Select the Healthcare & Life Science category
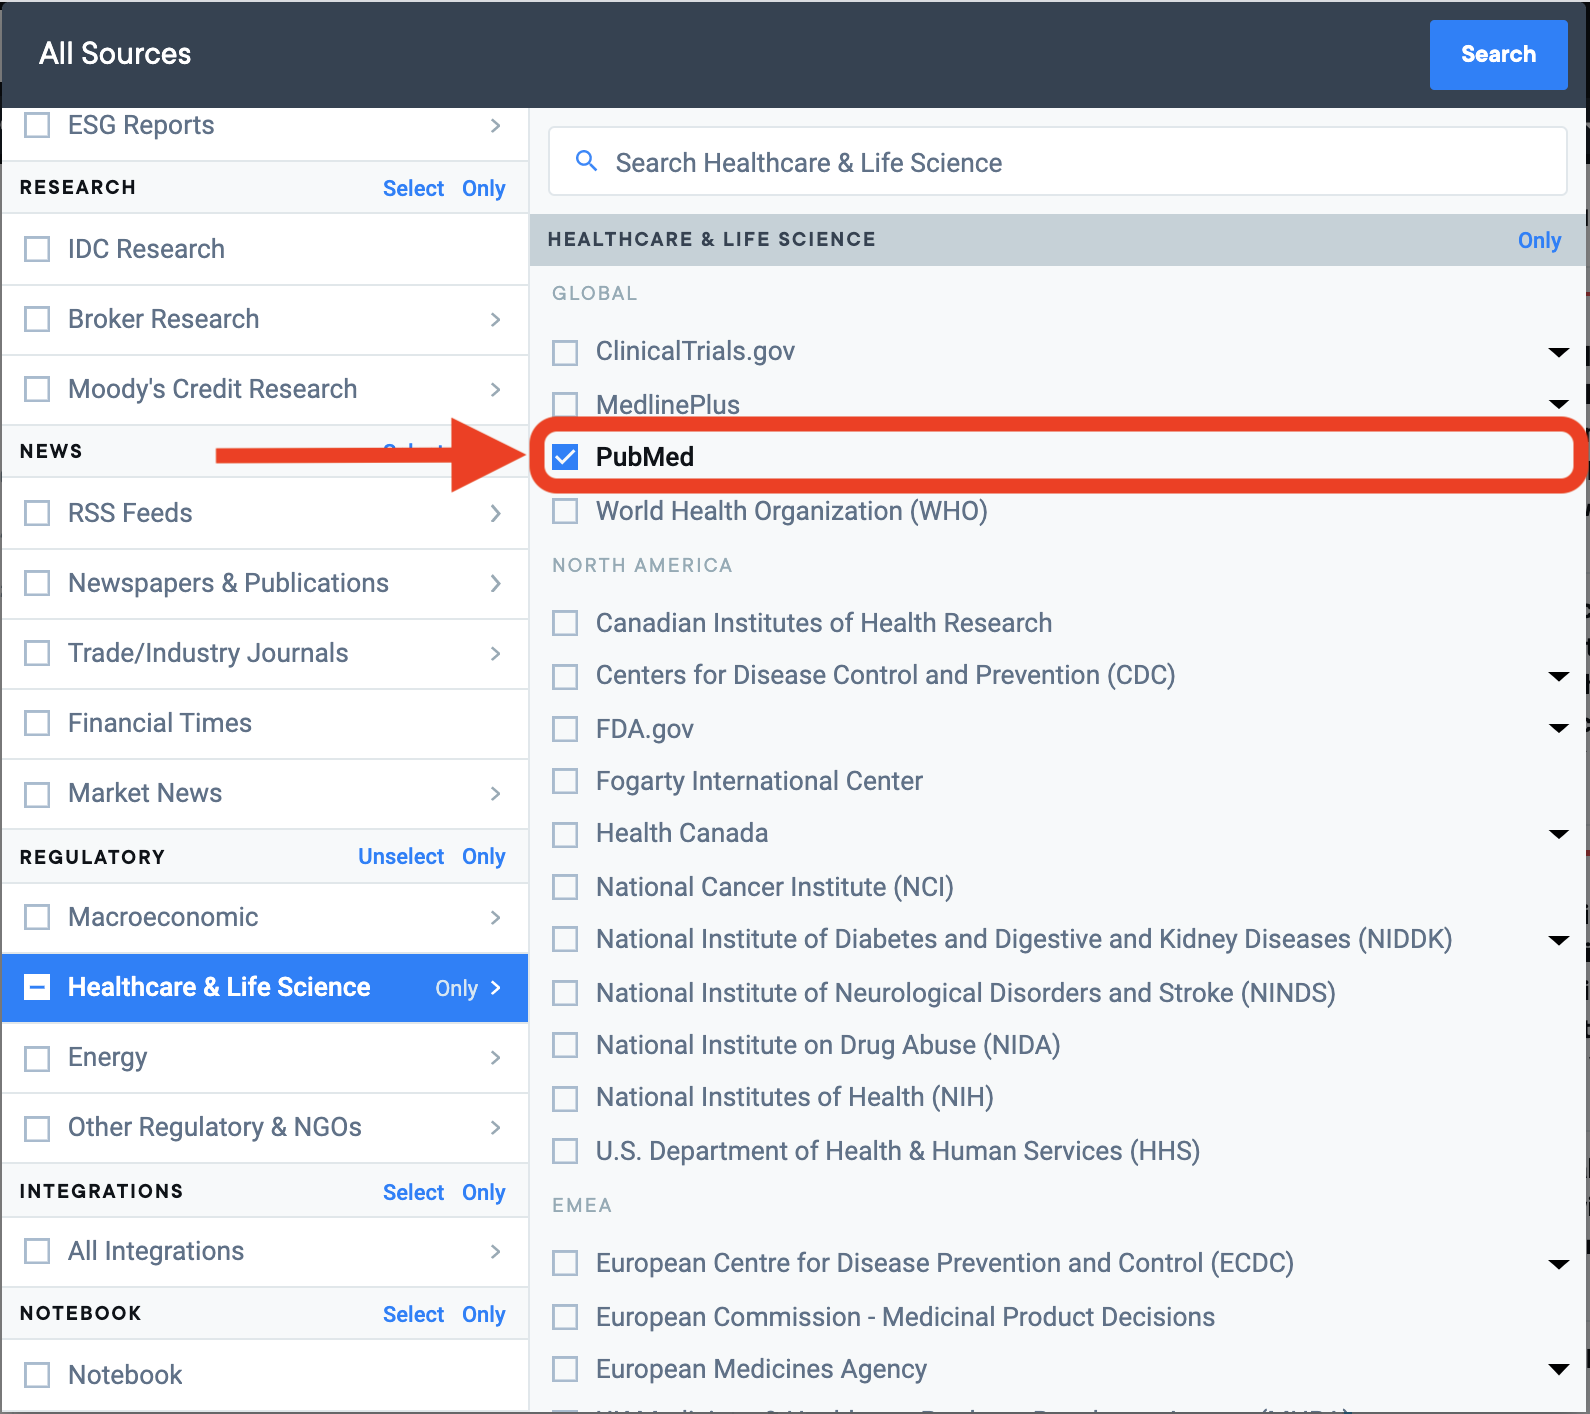This screenshot has height=1414, width=1590. pyautogui.click(x=265, y=988)
